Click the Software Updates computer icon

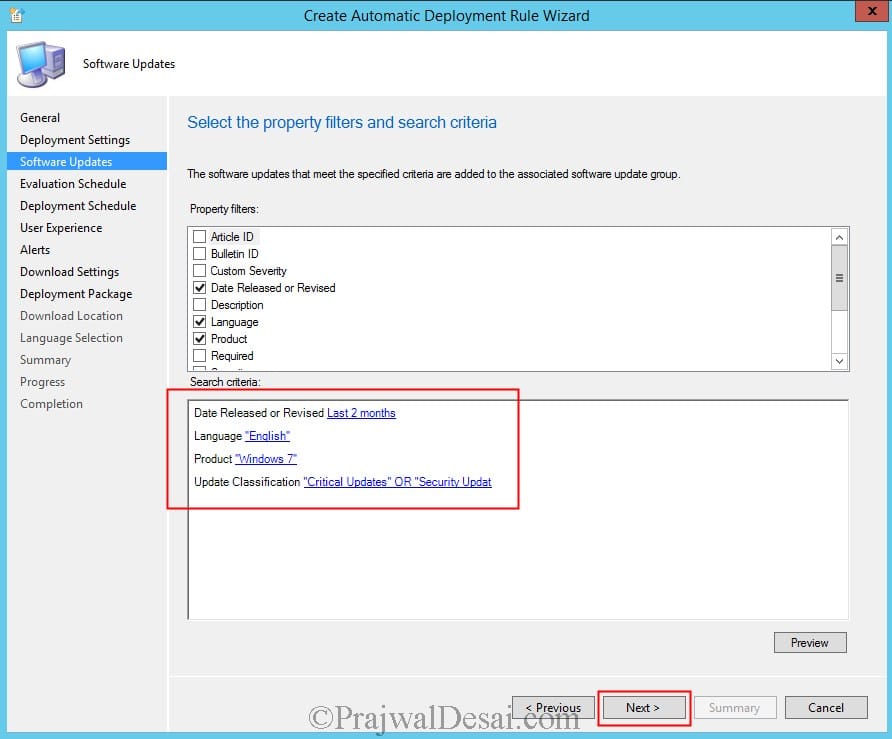click(41, 64)
